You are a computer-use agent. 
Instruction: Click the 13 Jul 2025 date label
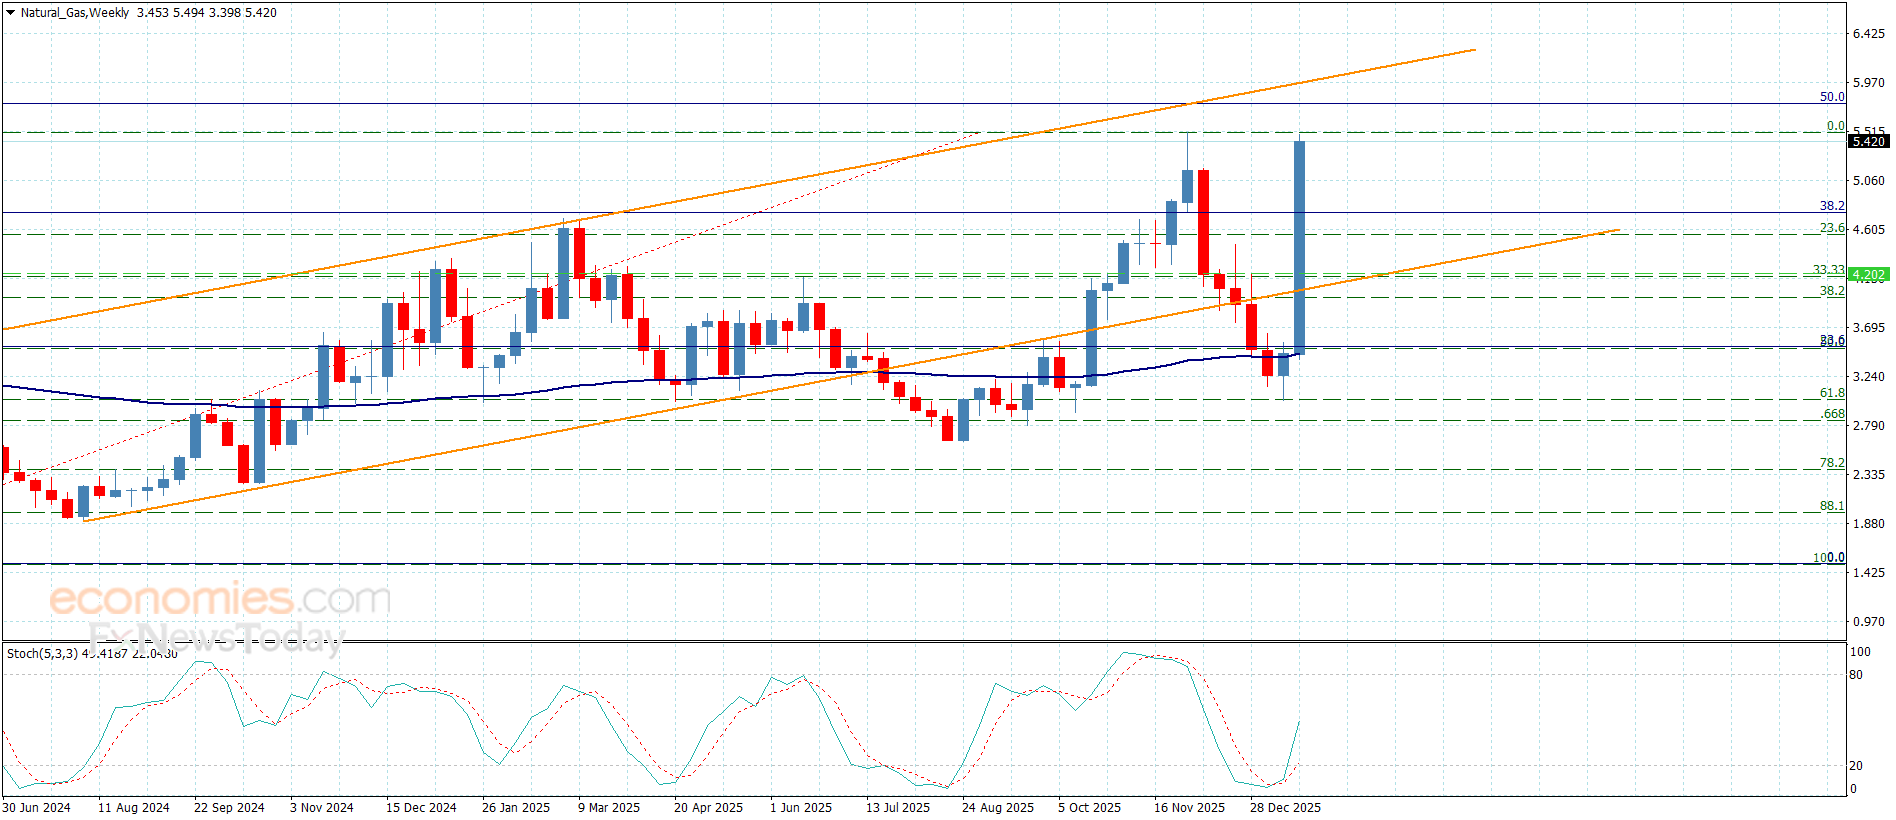tap(898, 808)
